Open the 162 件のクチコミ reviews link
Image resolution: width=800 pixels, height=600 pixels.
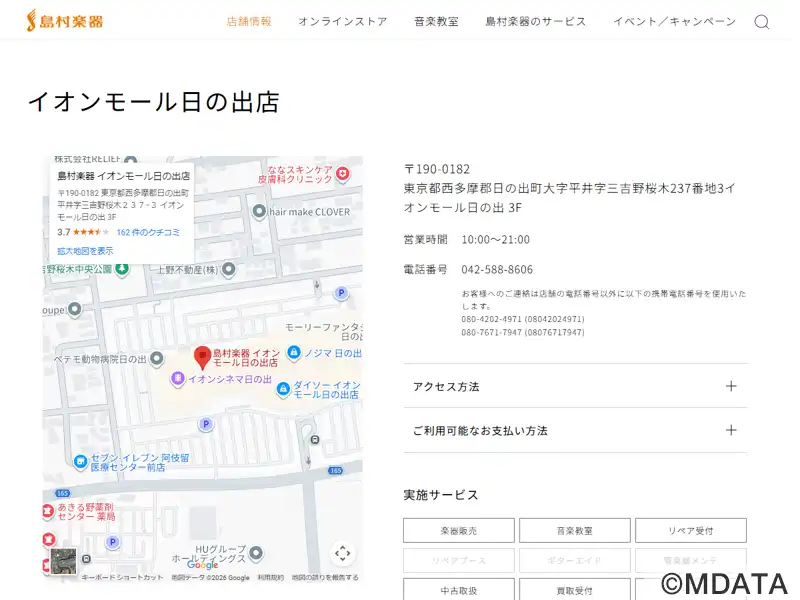[x=148, y=232]
